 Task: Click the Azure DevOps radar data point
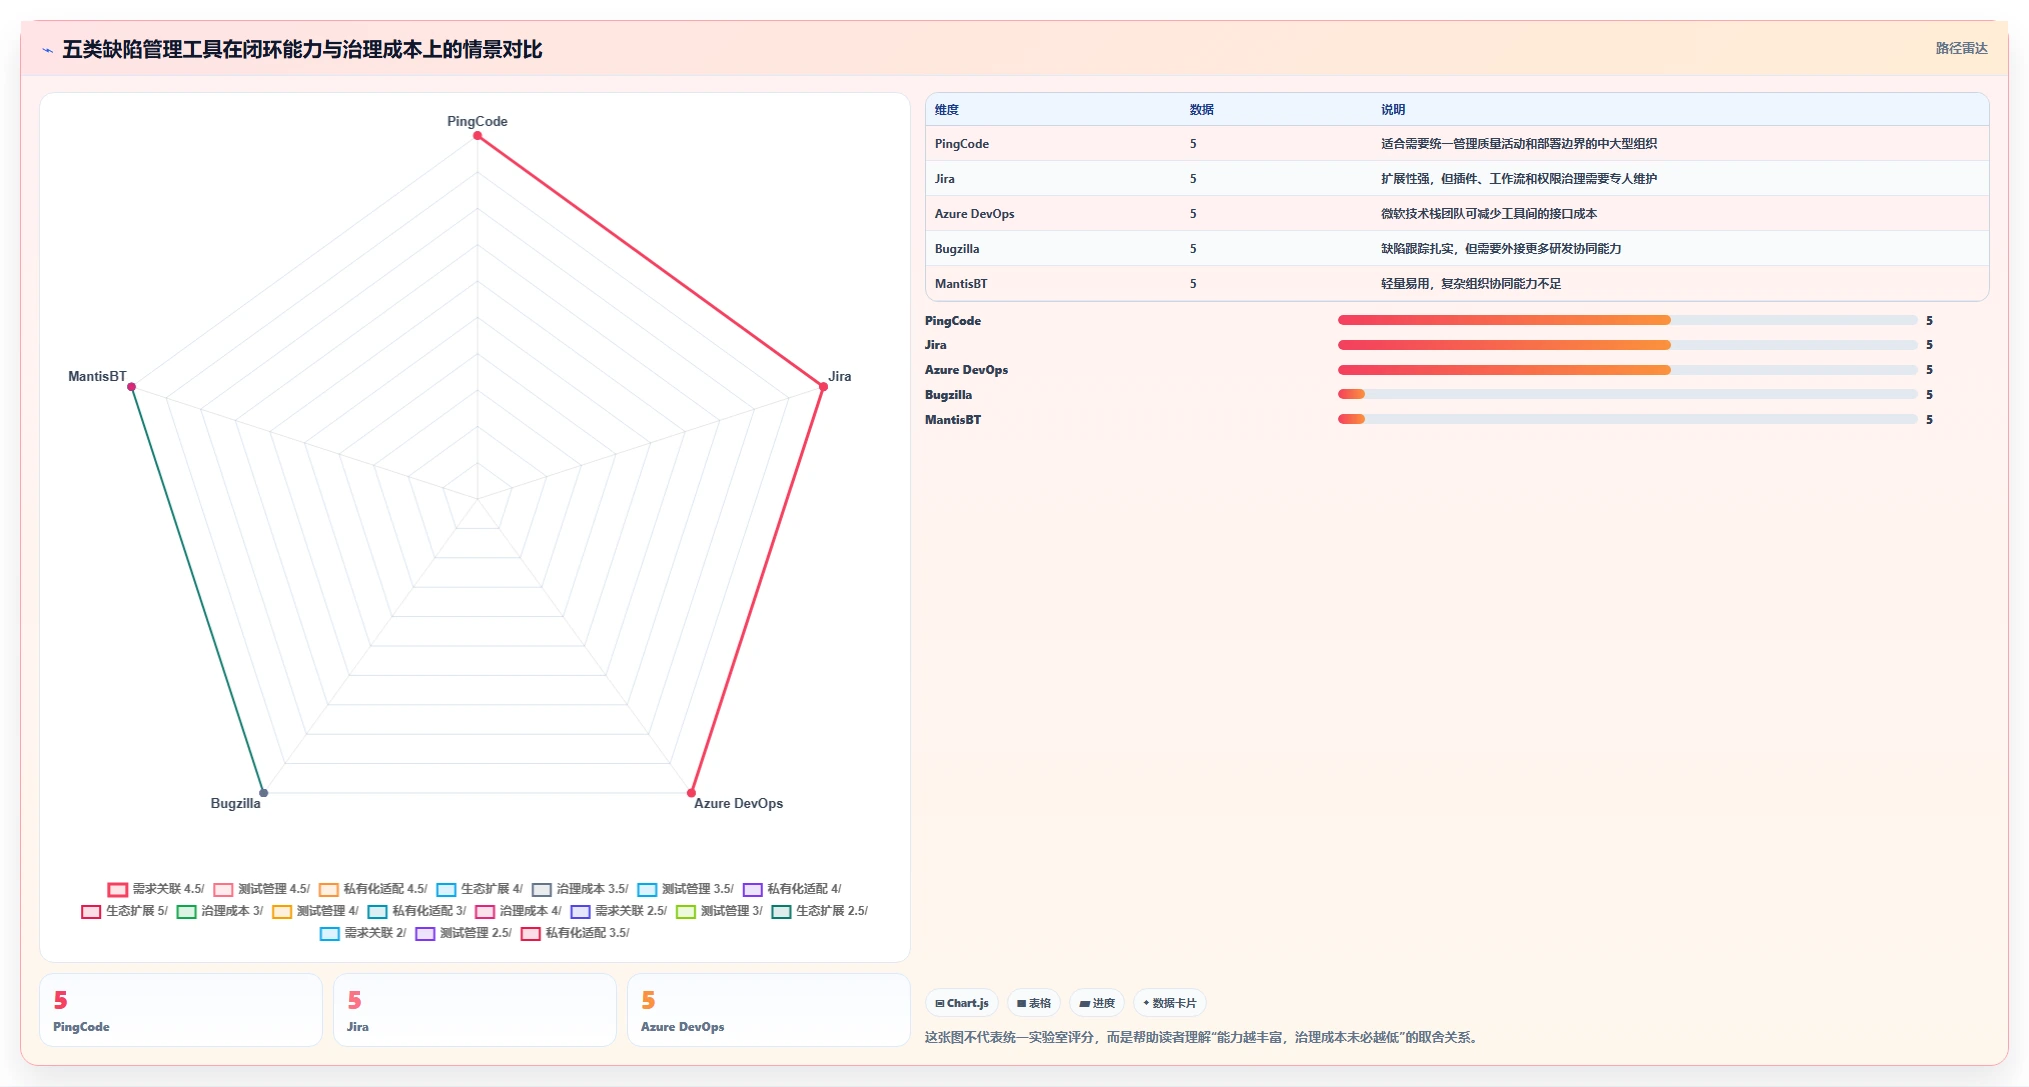tap(691, 793)
